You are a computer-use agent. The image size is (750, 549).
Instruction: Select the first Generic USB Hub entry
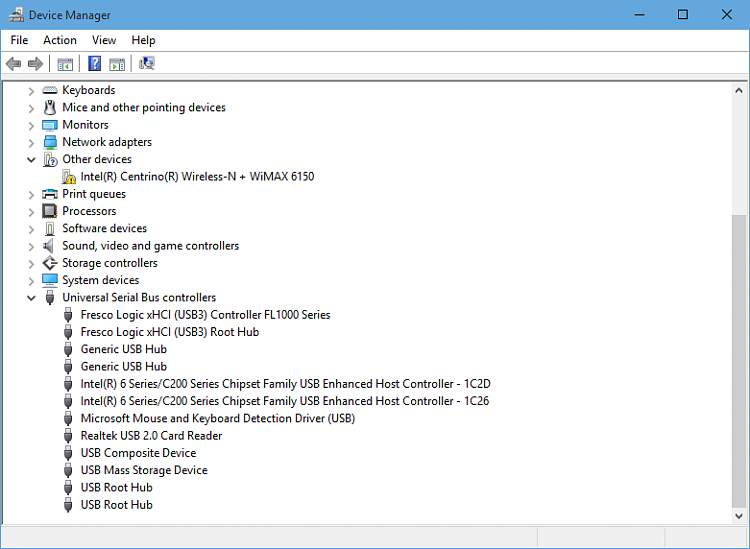[123, 349]
